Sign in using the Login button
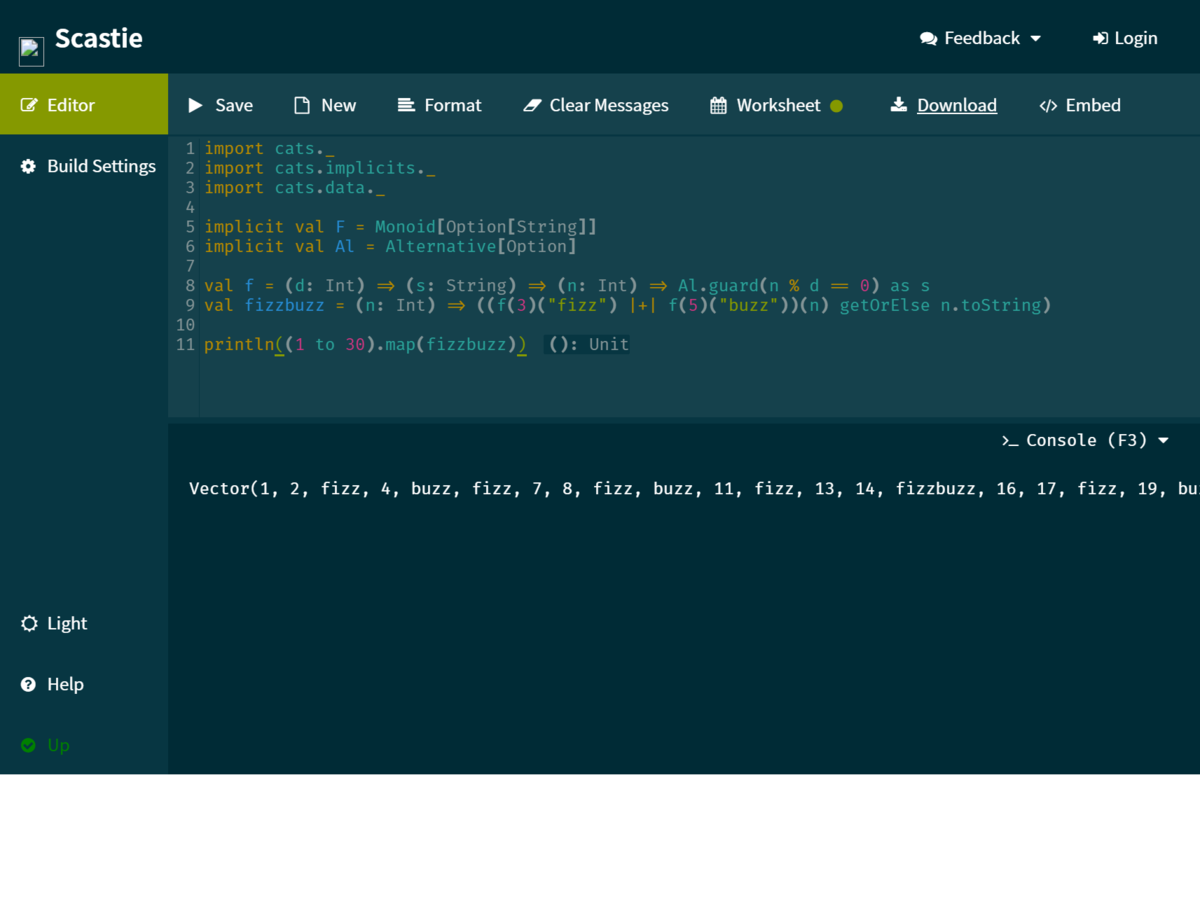Image resolution: width=1200 pixels, height=913 pixels. point(1125,37)
